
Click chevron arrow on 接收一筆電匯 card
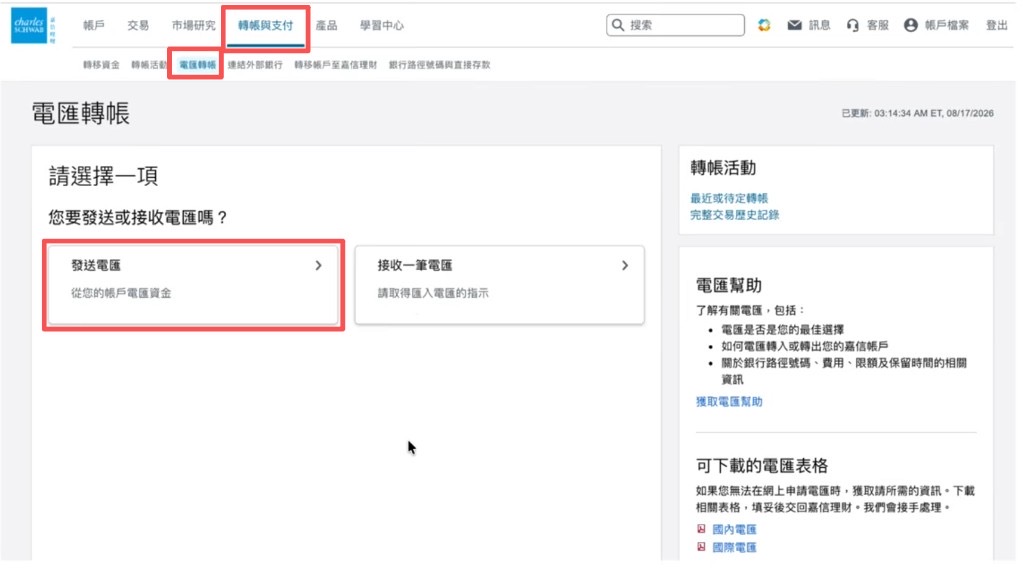(x=625, y=265)
